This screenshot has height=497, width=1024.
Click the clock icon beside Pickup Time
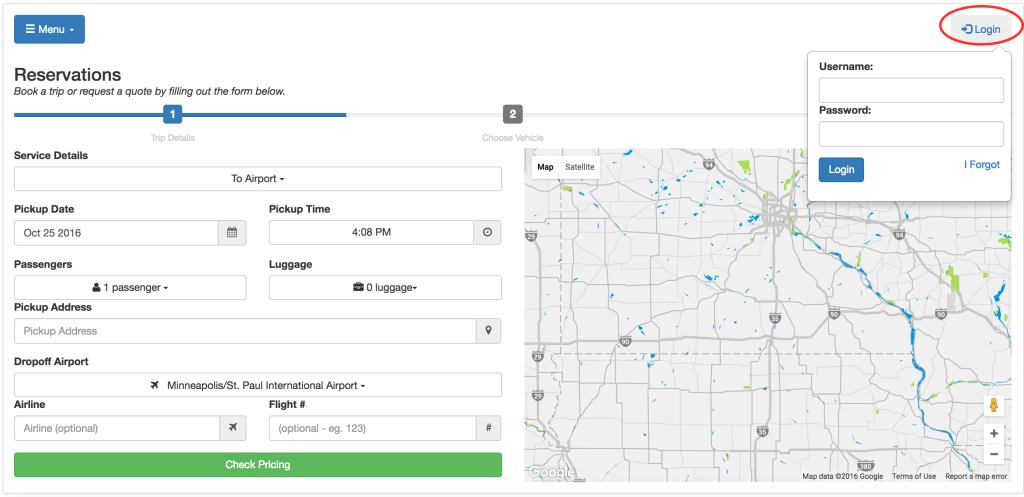[x=487, y=233]
